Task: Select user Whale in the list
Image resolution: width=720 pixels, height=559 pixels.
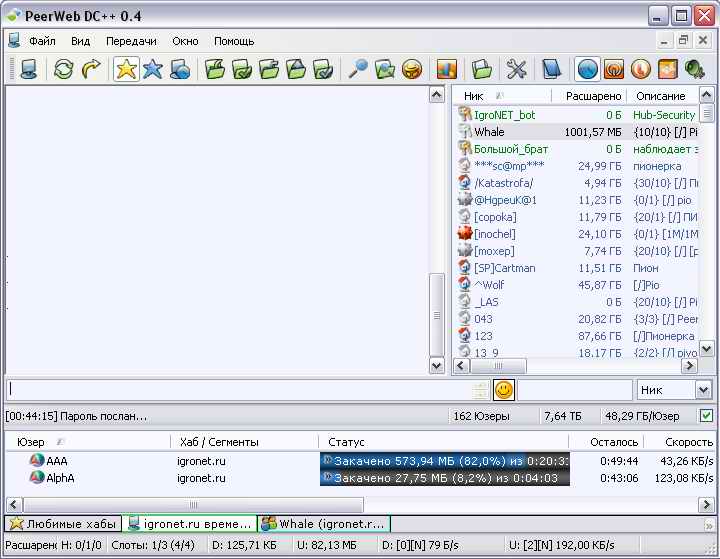Action: tap(578, 132)
